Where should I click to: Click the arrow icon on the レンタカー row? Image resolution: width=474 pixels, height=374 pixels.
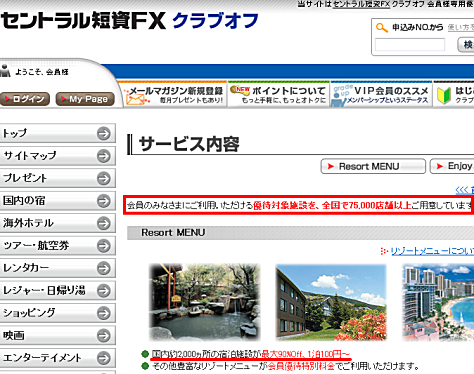(x=104, y=268)
